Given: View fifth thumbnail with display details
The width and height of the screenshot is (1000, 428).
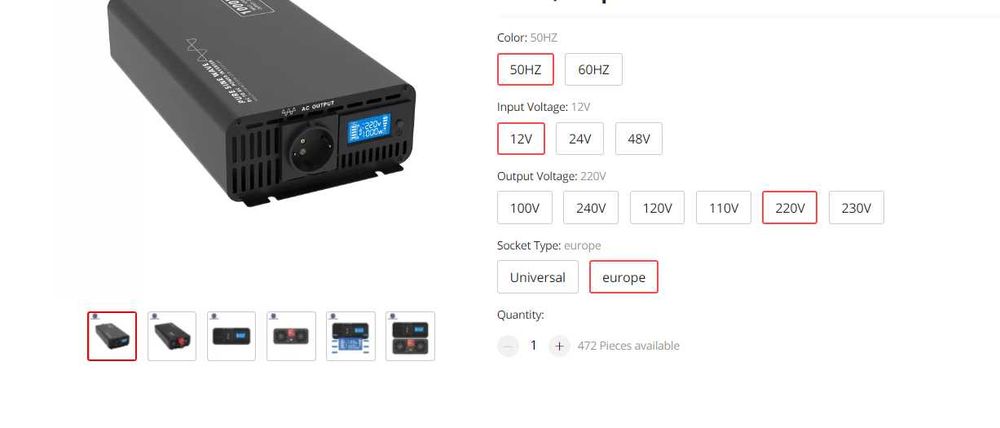Looking at the screenshot, I should (351, 336).
